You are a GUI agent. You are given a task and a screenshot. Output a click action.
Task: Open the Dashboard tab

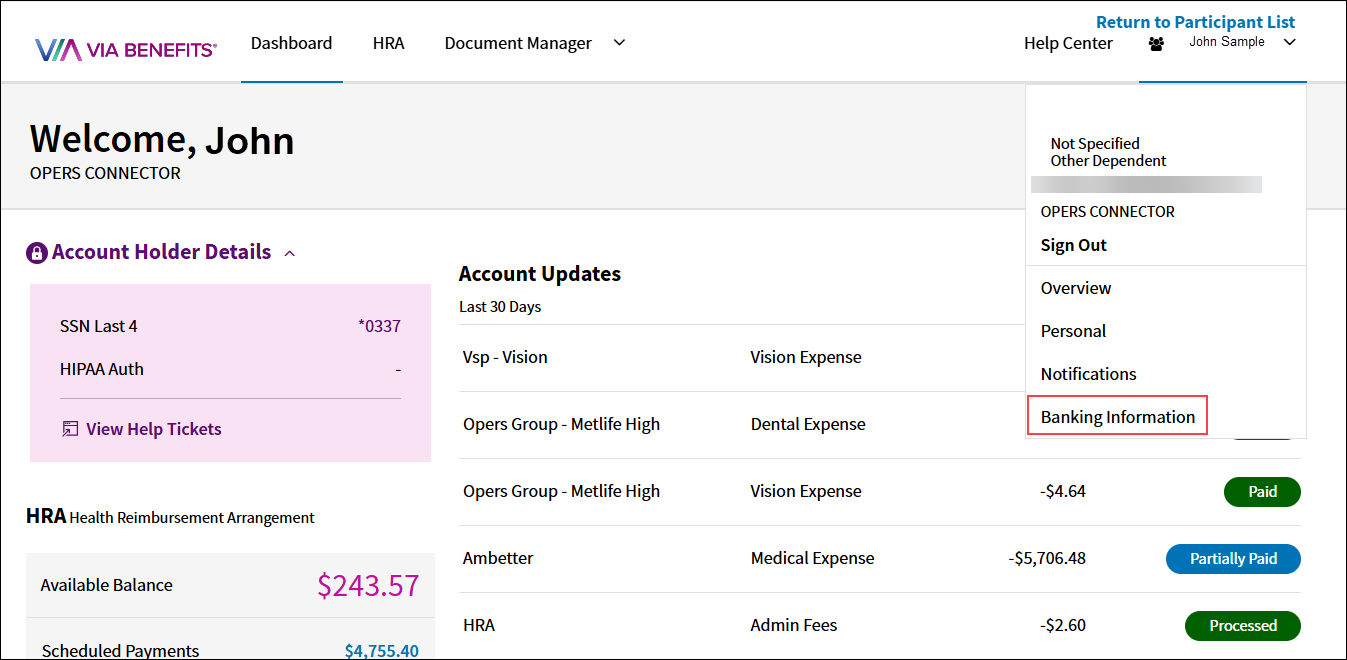click(291, 43)
